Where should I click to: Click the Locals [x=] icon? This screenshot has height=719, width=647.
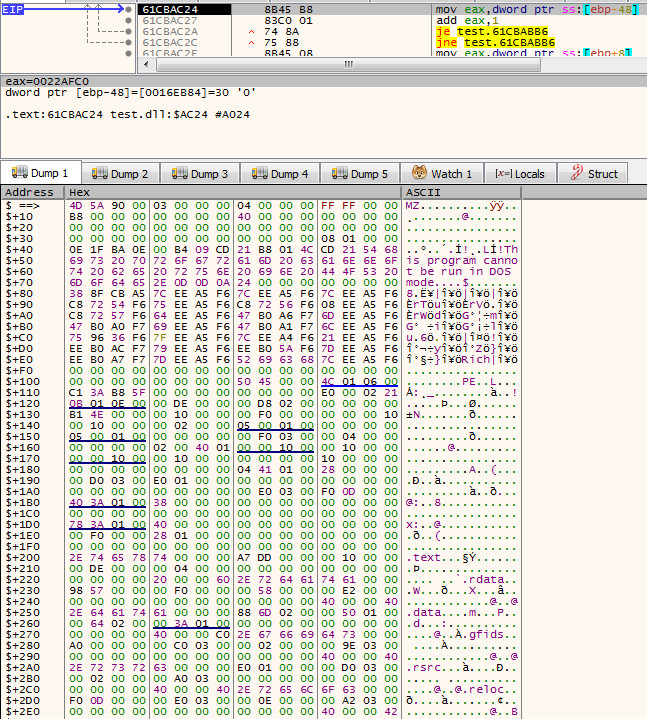pyautogui.click(x=503, y=174)
